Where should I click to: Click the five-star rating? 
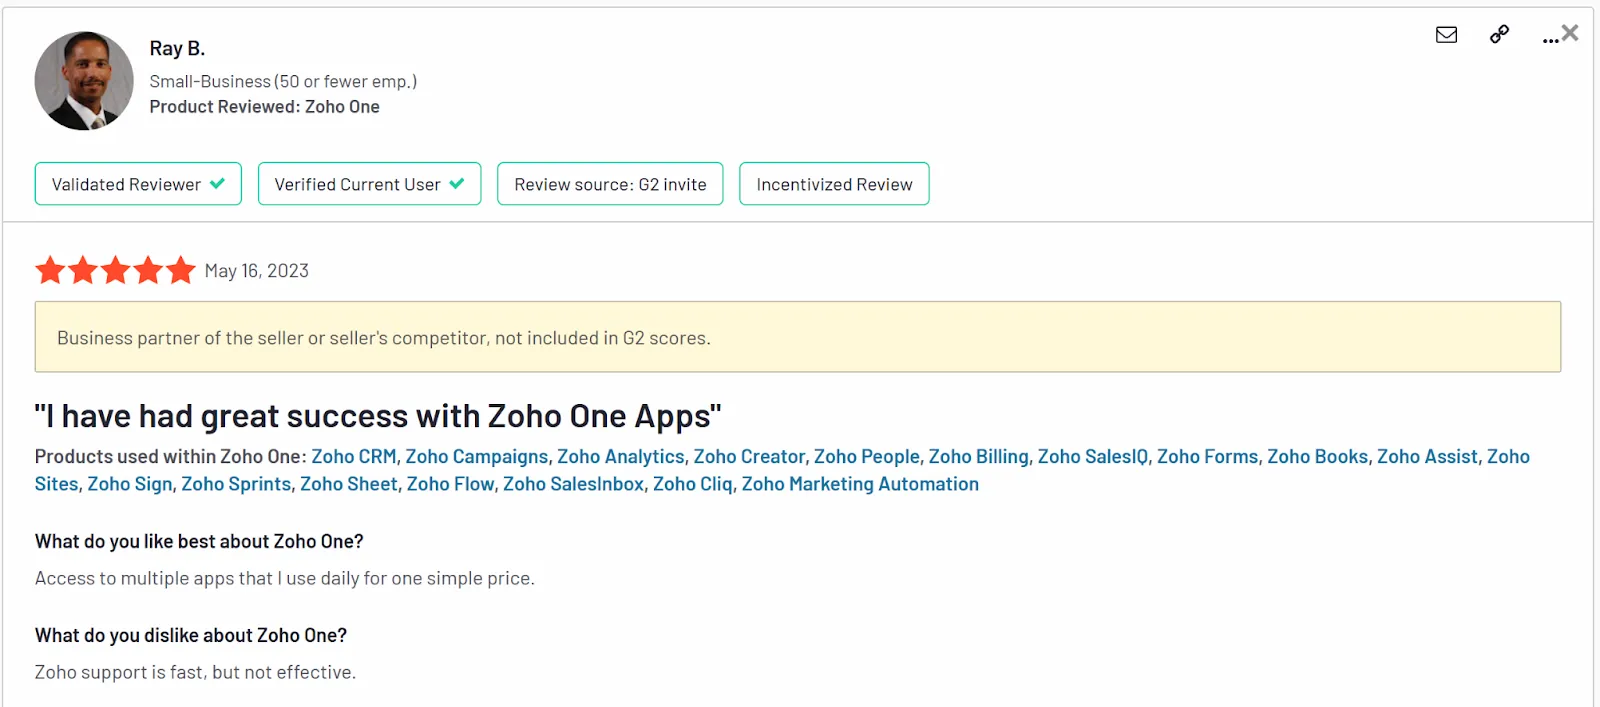coord(115,270)
